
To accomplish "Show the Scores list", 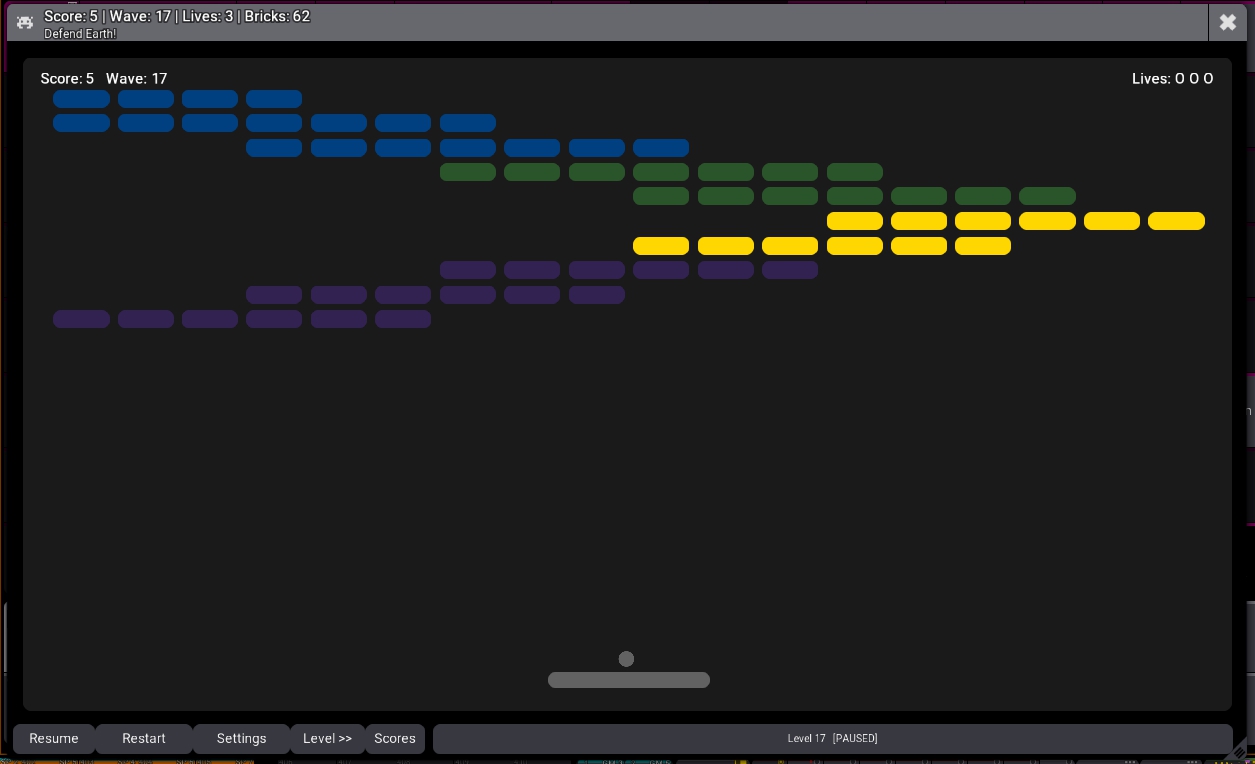I will (x=395, y=739).
